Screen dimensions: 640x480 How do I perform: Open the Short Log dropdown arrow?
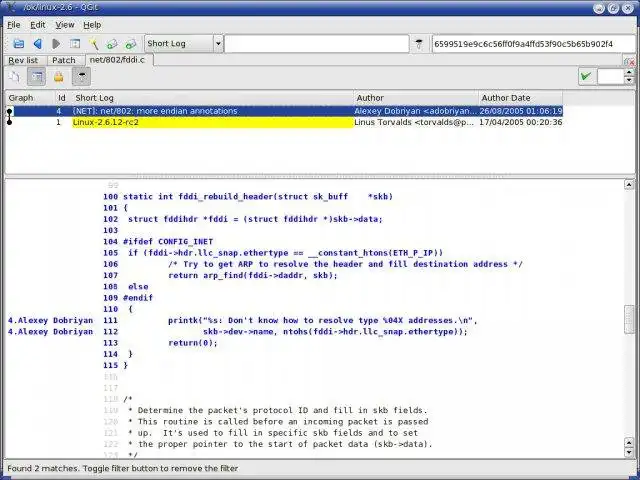[218, 43]
